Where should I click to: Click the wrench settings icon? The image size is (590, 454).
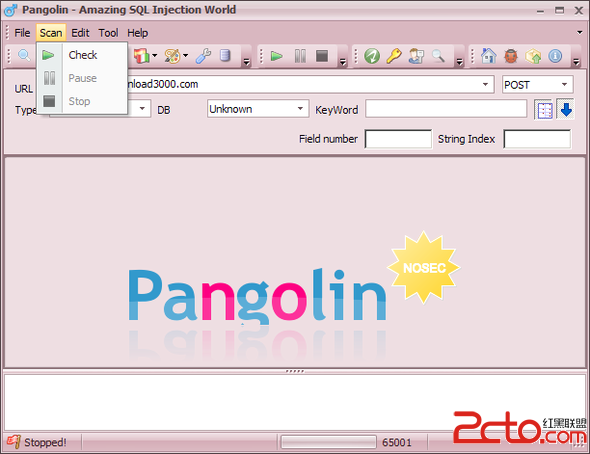coord(203,56)
